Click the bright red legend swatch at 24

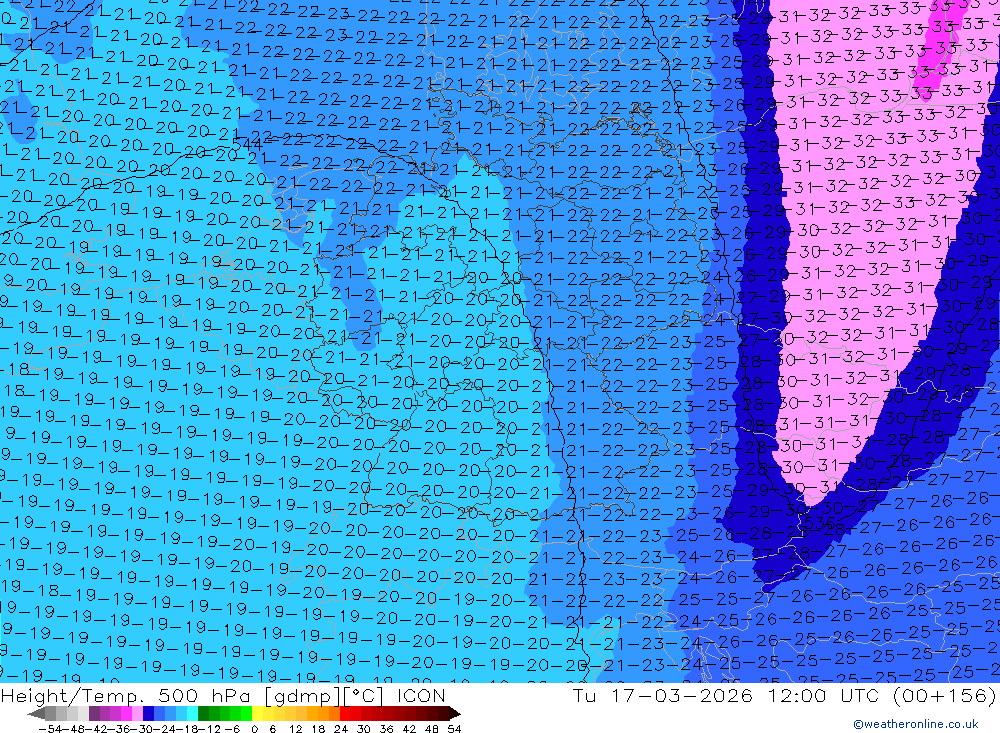coord(345,713)
